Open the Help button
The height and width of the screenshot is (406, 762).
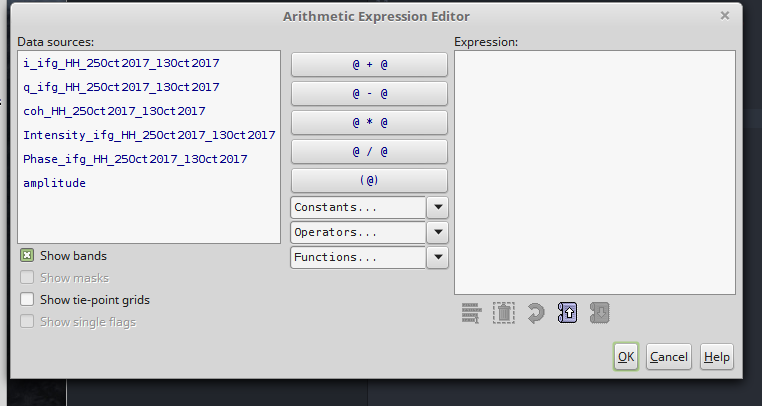716,357
